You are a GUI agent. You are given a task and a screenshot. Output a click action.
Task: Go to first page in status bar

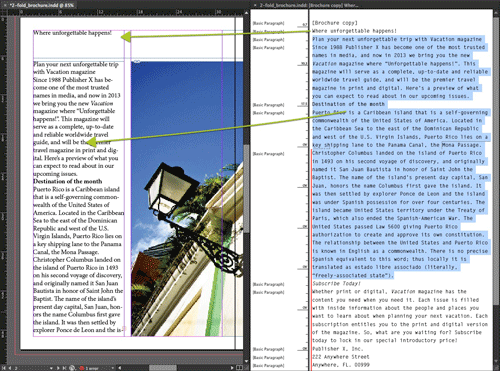(x=4, y=368)
